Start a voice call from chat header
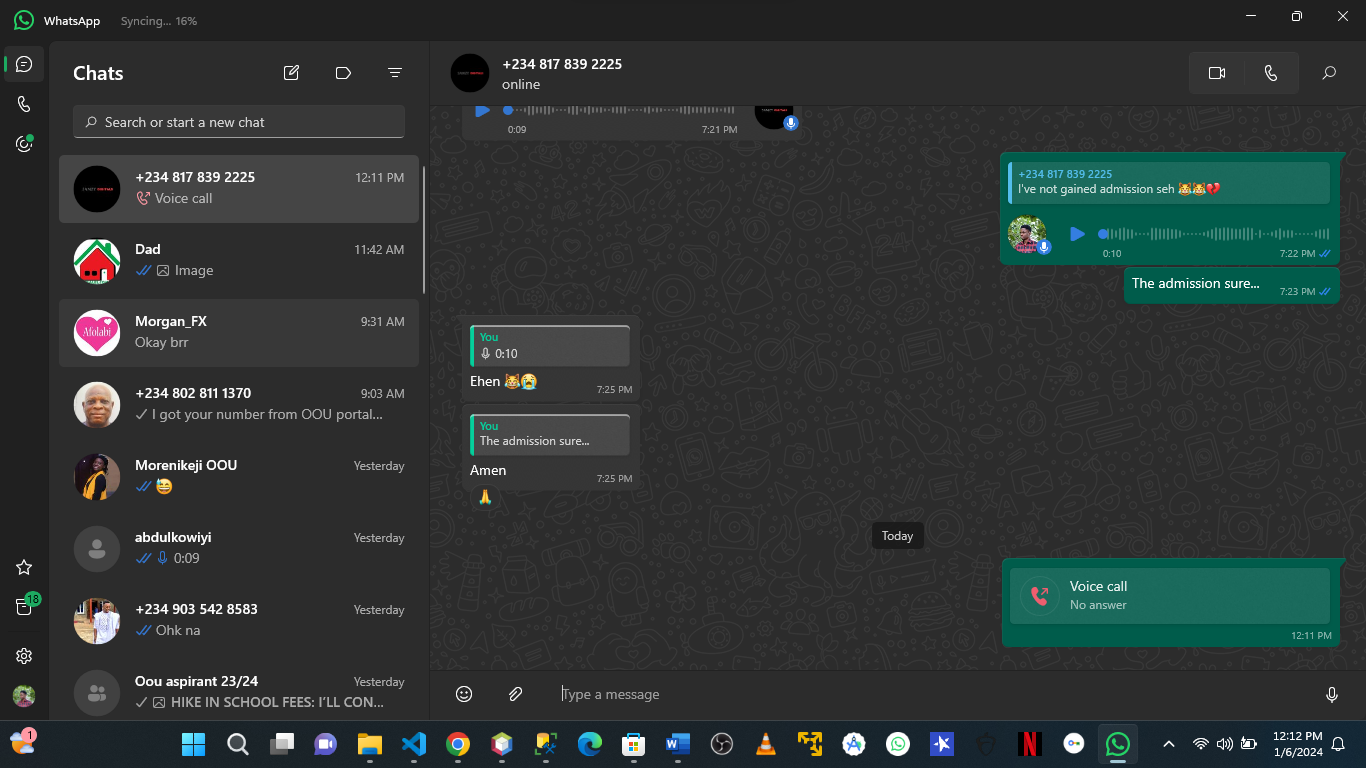This screenshot has height=768, width=1366. (x=1270, y=73)
